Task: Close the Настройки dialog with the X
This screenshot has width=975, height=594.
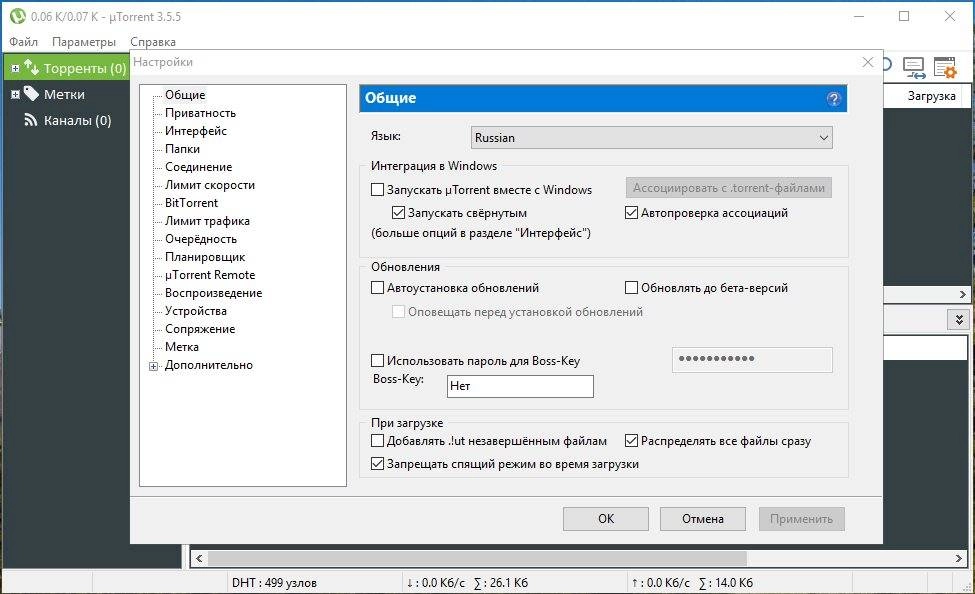Action: [868, 62]
